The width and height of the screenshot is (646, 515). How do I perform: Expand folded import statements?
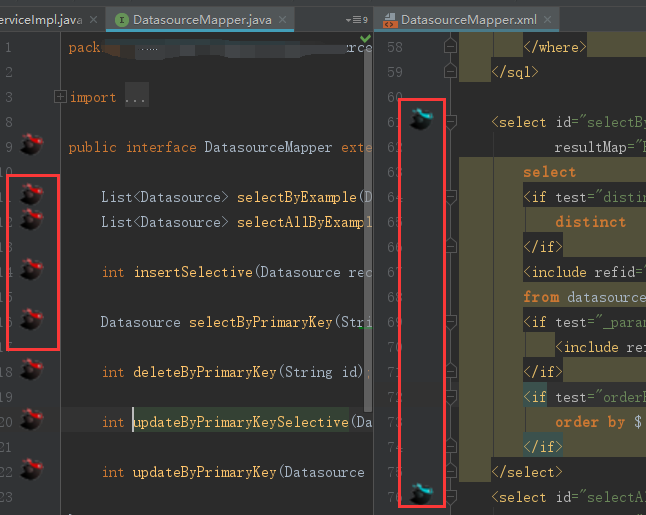60,97
